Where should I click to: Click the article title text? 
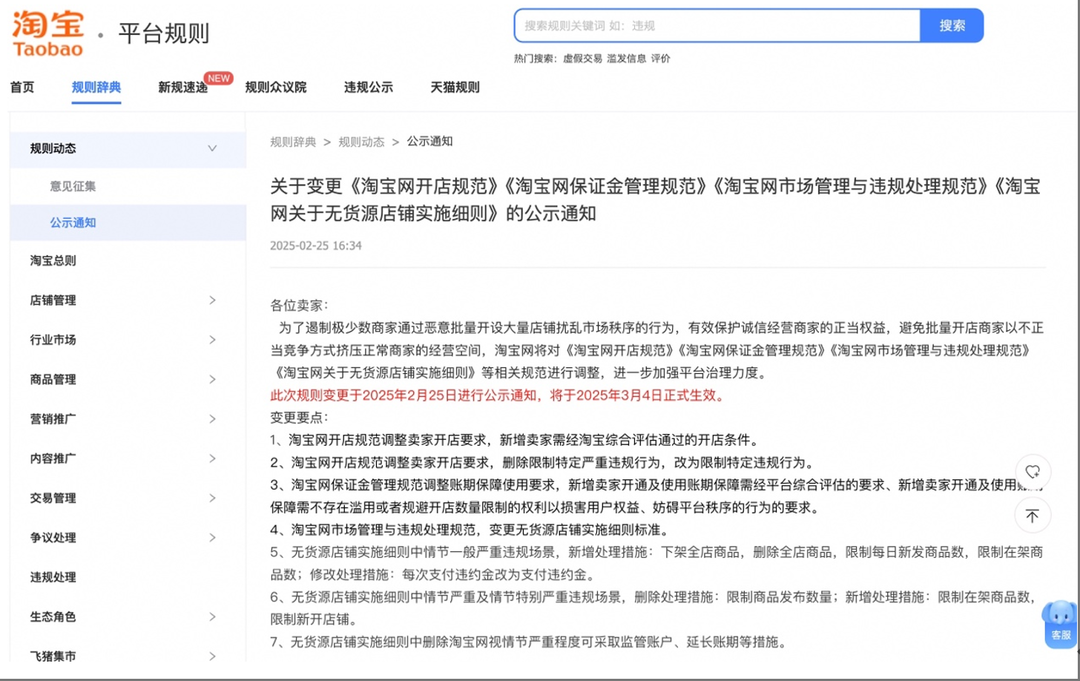655,200
